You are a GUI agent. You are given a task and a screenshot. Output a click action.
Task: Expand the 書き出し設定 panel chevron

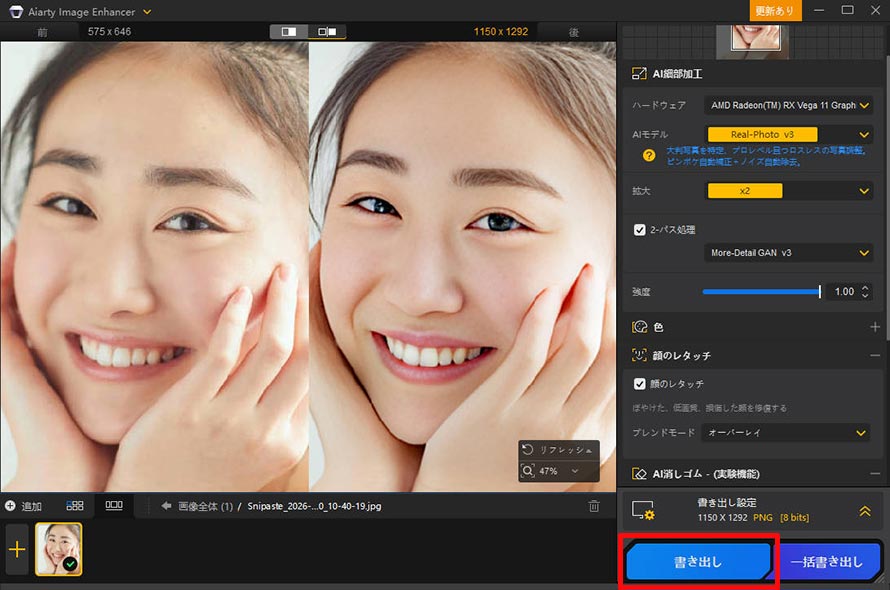[x=864, y=511]
